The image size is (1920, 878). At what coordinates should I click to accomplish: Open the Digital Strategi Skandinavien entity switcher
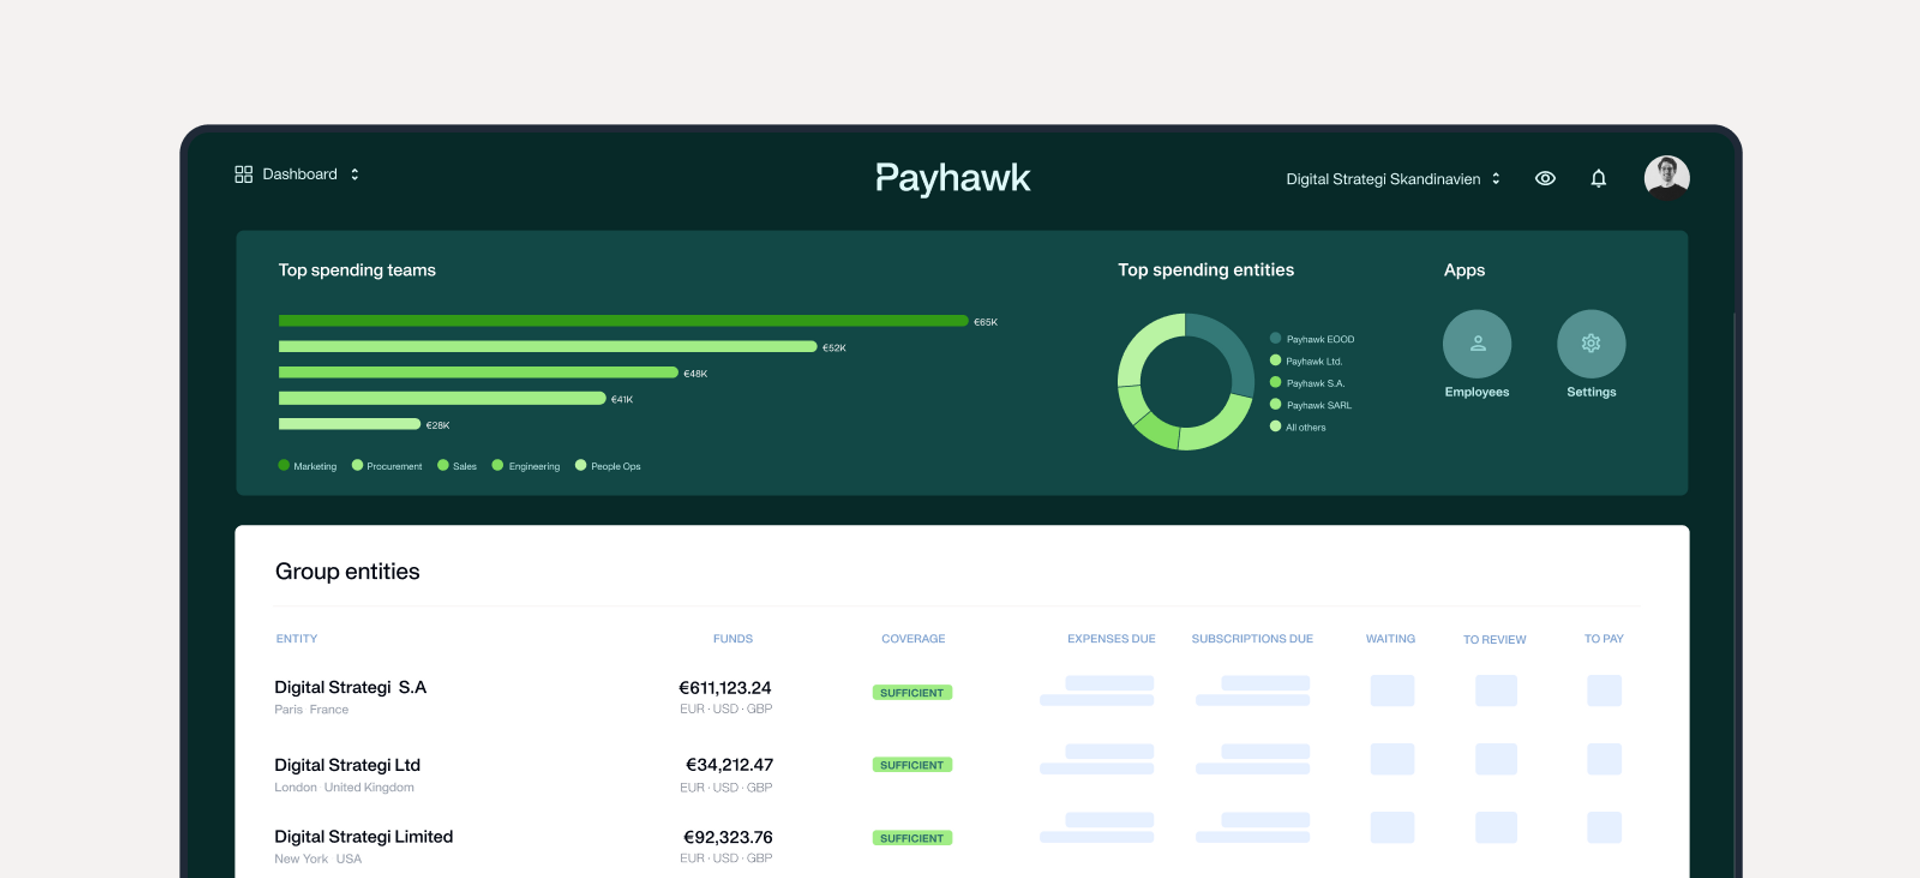(x=1392, y=179)
